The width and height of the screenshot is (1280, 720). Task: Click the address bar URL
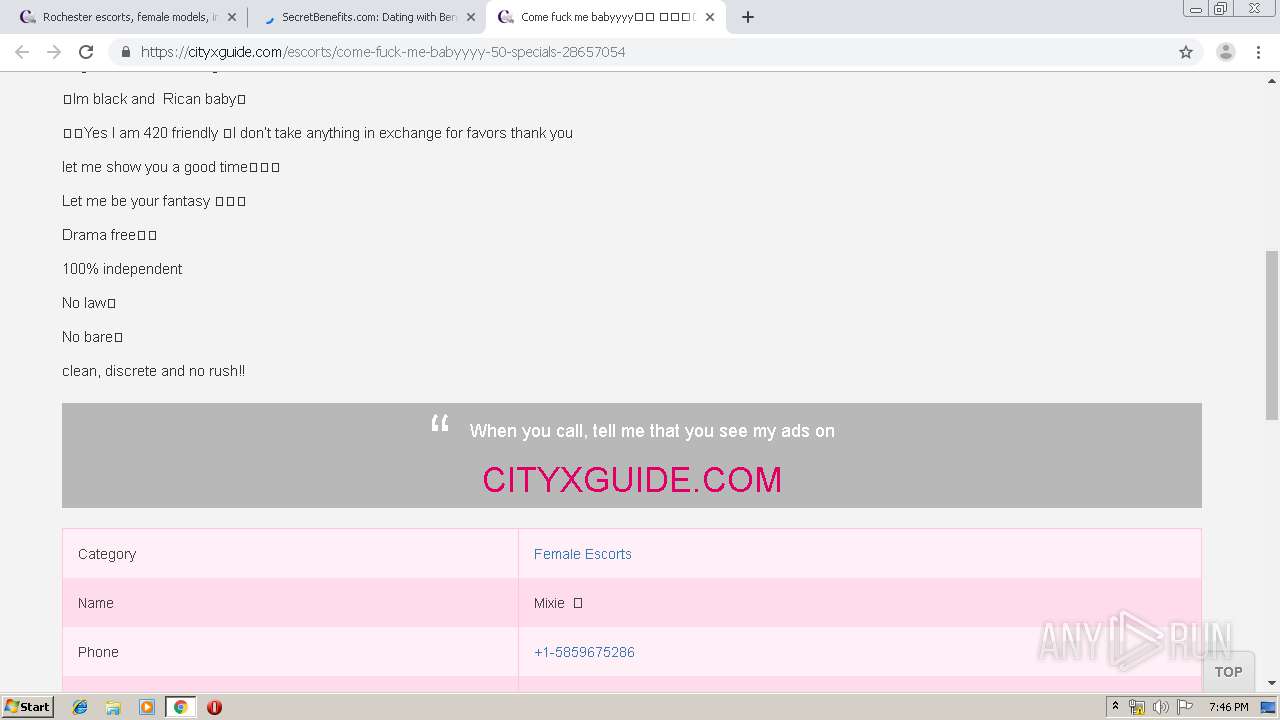click(383, 52)
